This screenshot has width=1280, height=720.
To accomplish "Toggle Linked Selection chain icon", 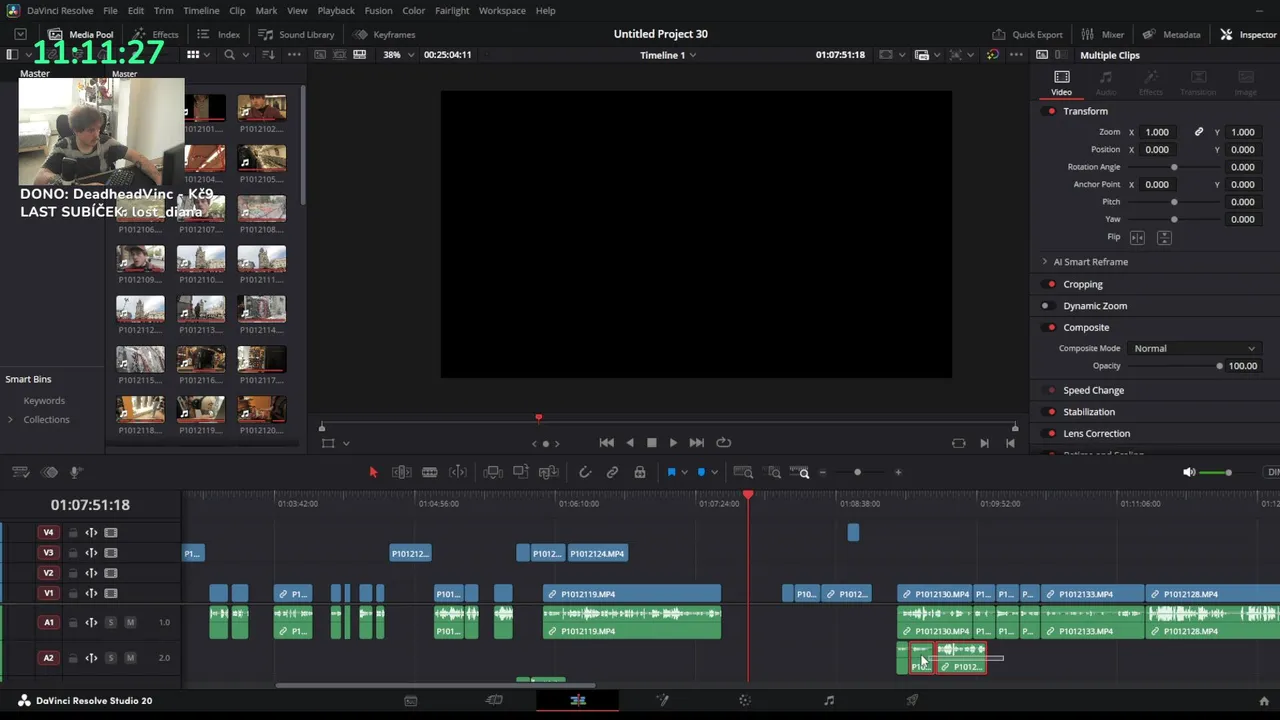I will [x=612, y=472].
